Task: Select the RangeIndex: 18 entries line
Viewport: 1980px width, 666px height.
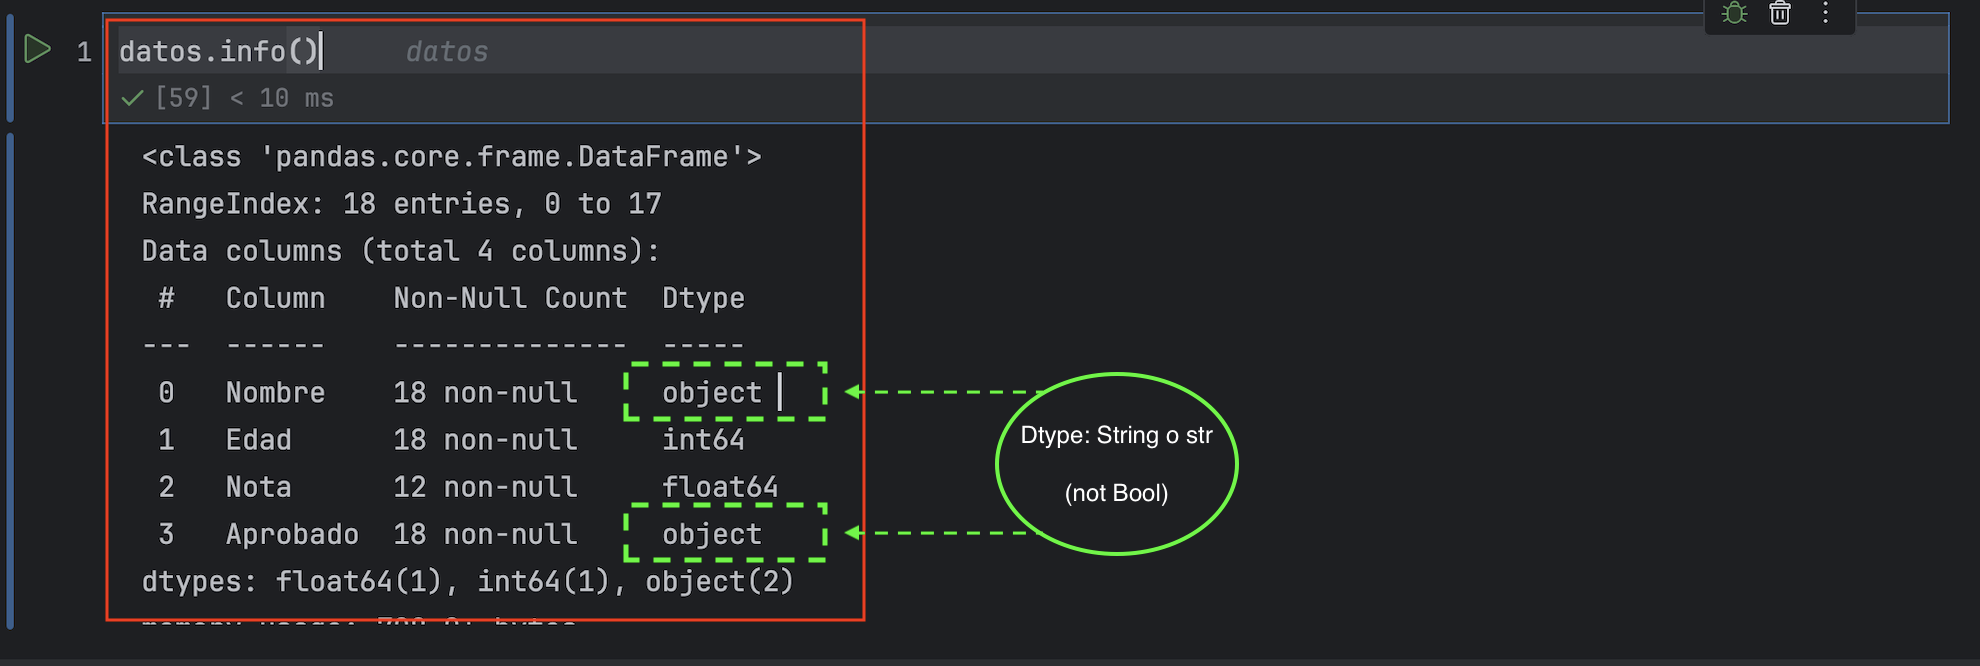Action: (402, 204)
